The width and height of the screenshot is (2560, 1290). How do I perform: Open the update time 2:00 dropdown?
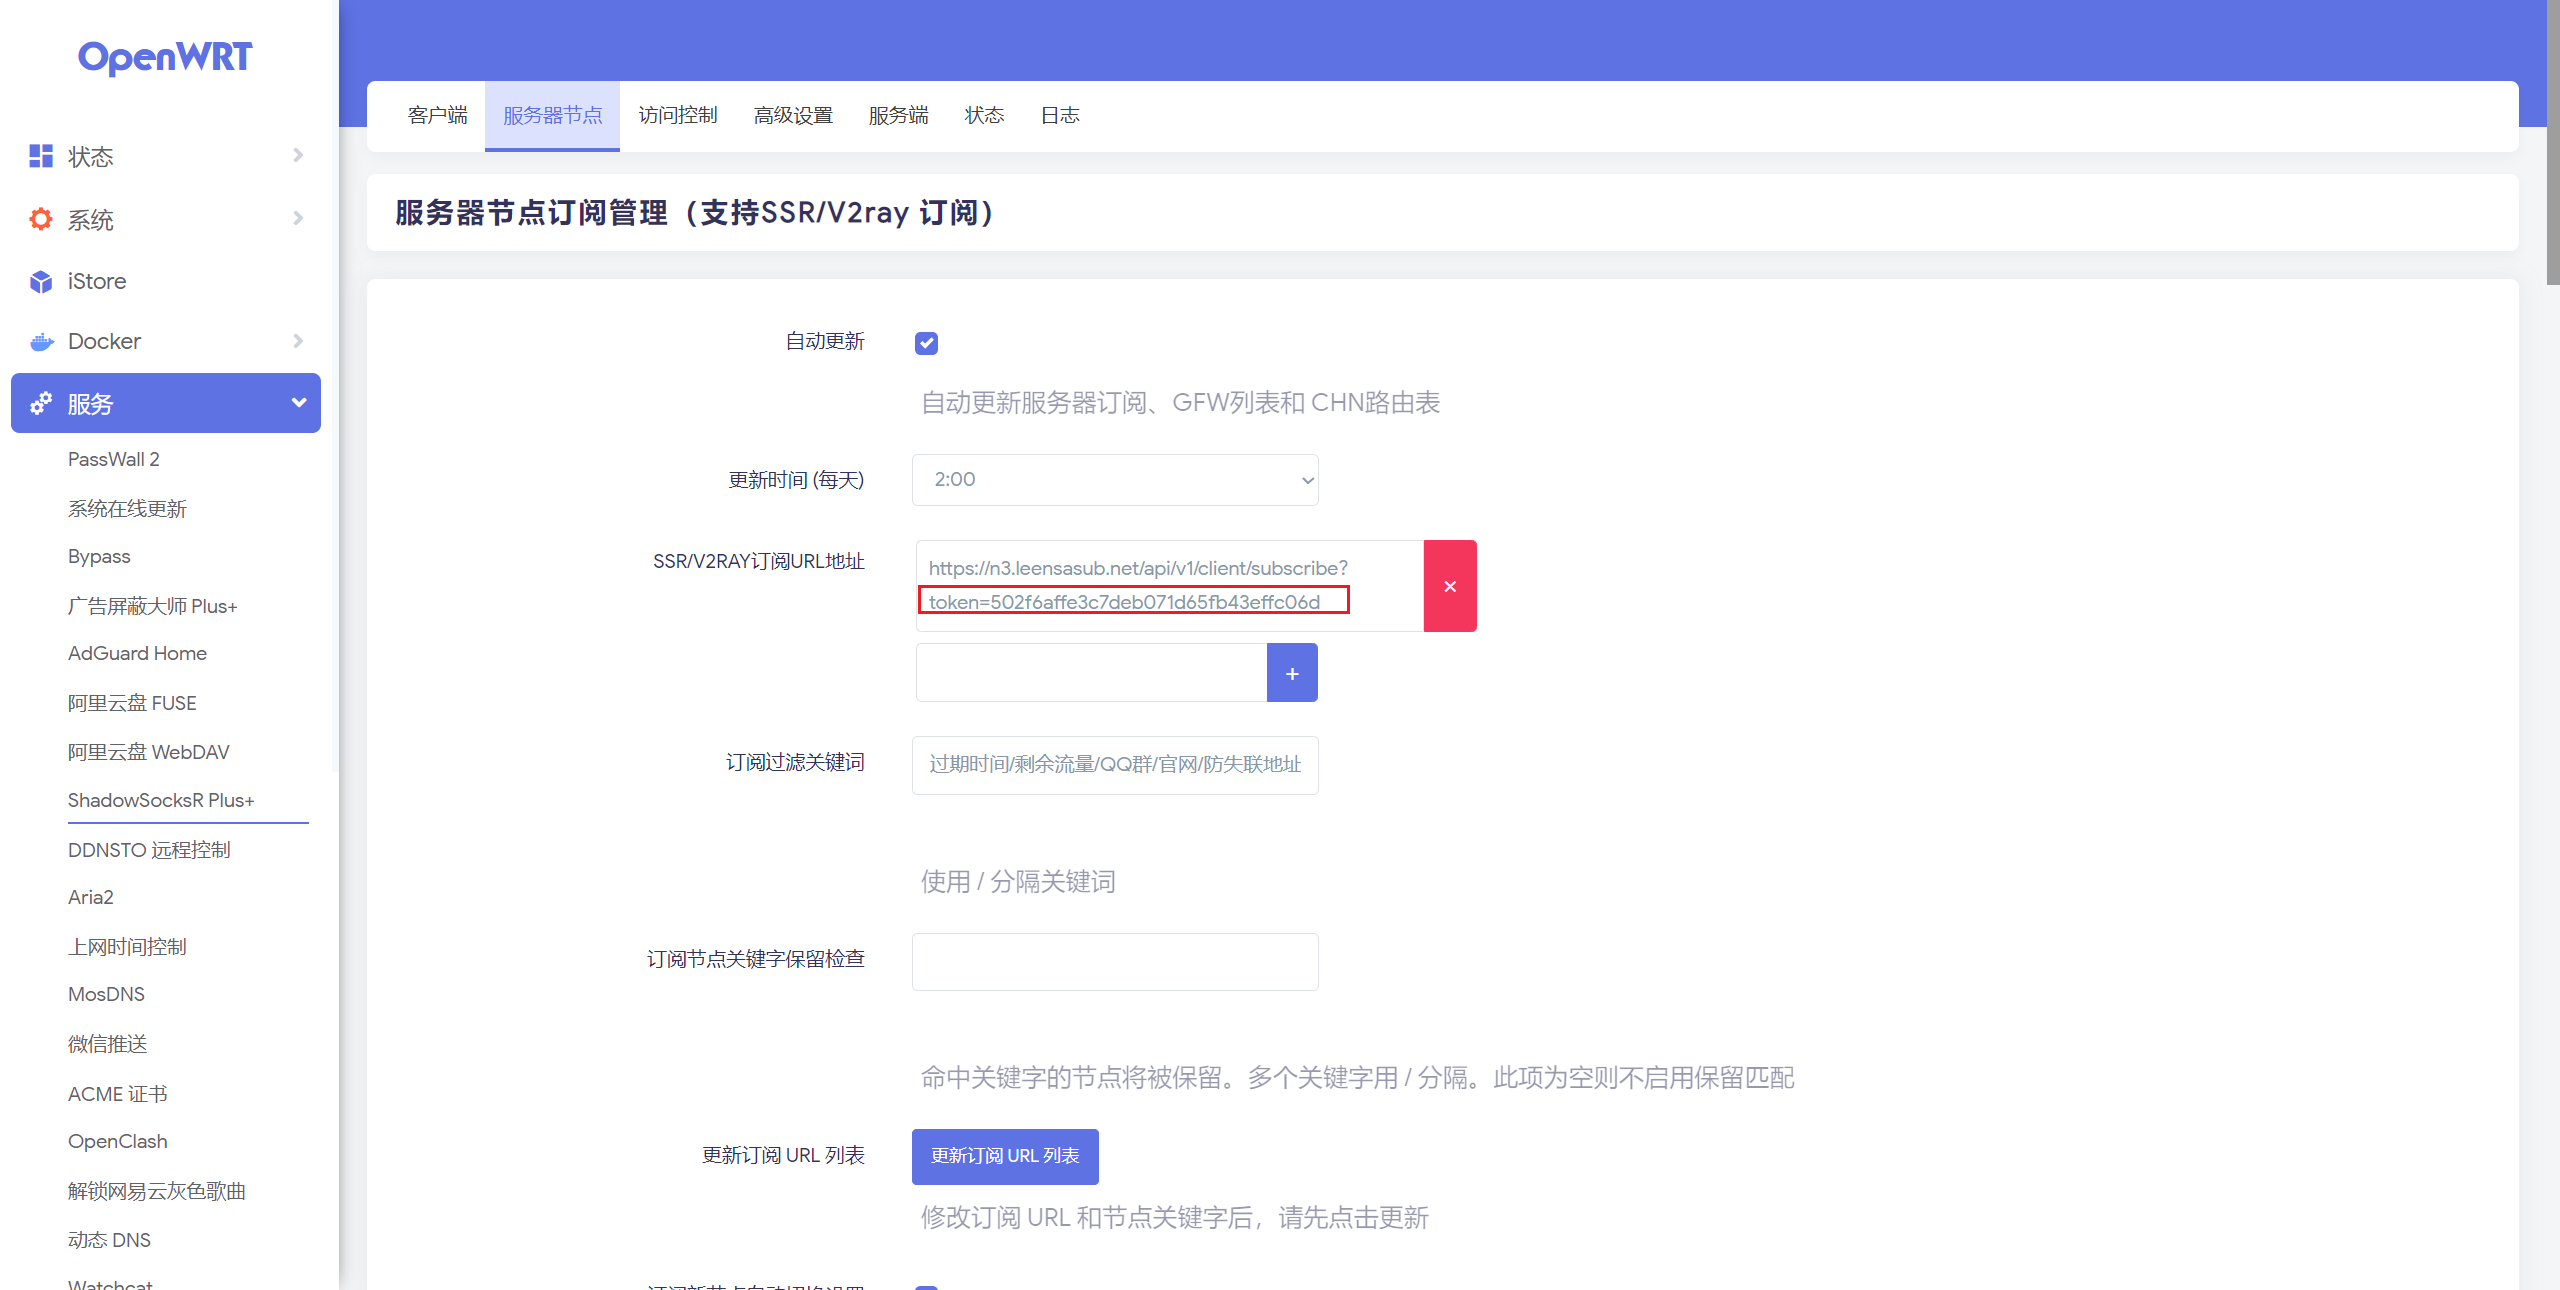click(x=1114, y=480)
